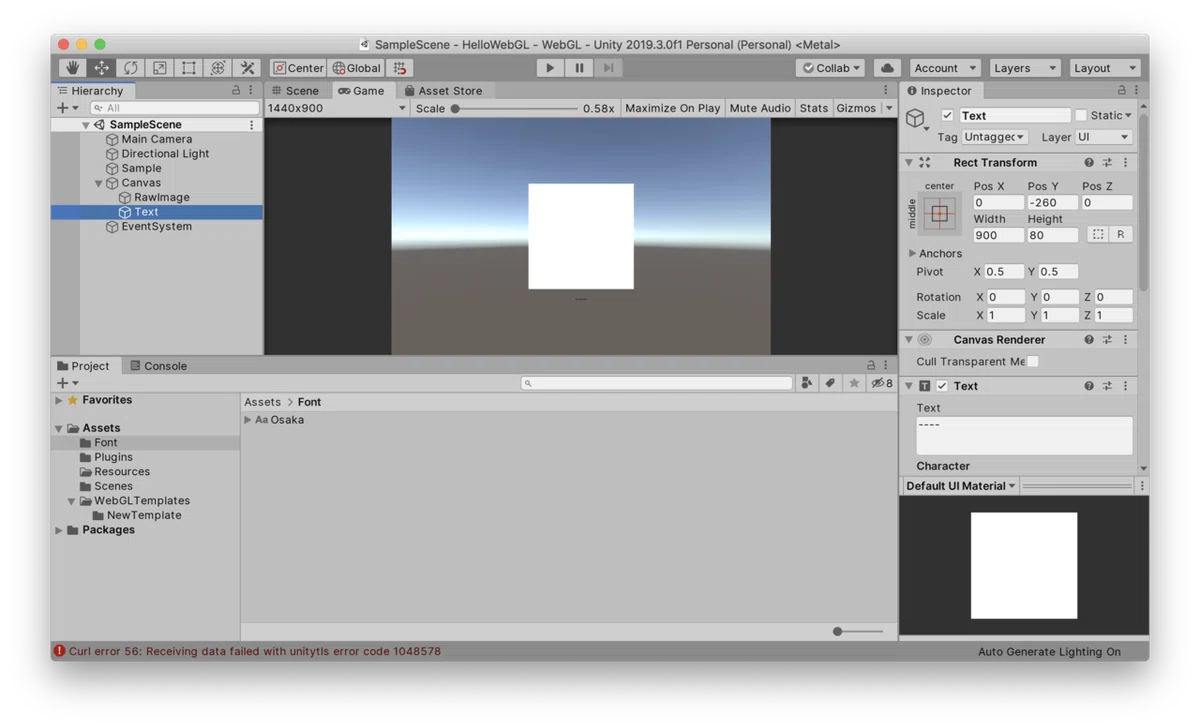Toggle pivot Center mode
The width and height of the screenshot is (1200, 728).
click(299, 68)
